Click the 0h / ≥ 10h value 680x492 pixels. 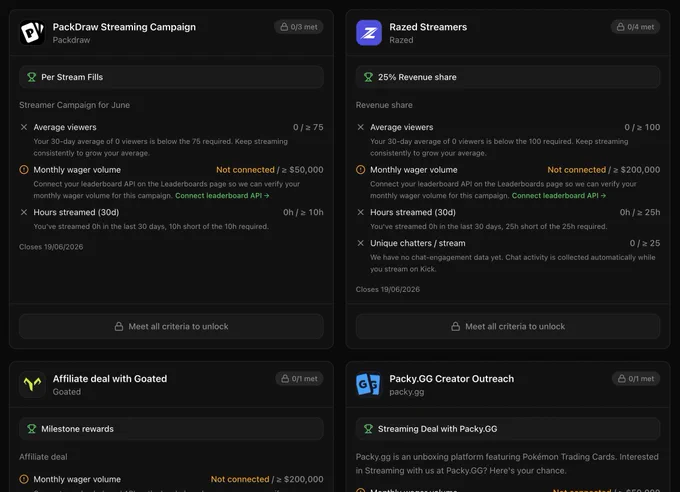pos(303,212)
